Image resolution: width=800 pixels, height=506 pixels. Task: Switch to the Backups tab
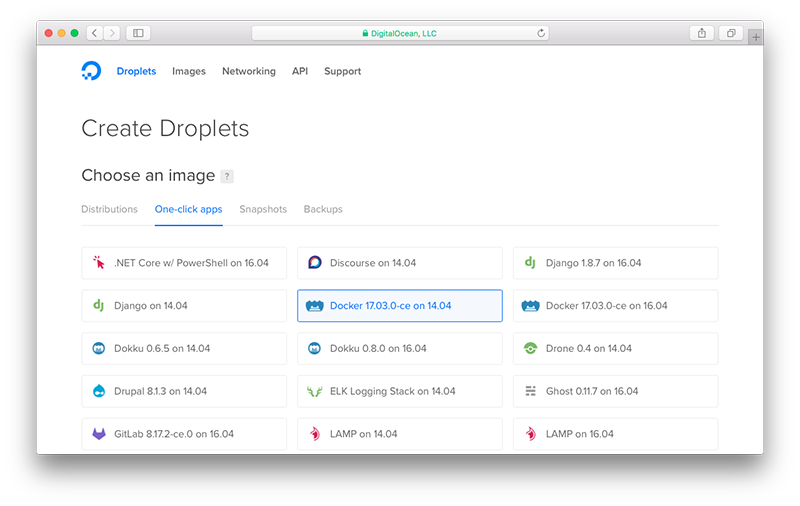(323, 209)
